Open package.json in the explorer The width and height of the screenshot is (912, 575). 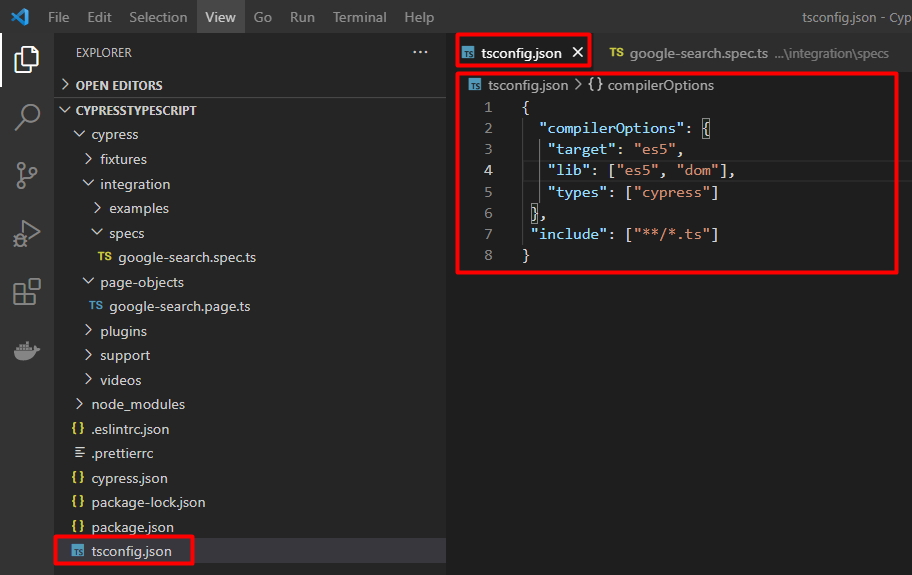132,526
